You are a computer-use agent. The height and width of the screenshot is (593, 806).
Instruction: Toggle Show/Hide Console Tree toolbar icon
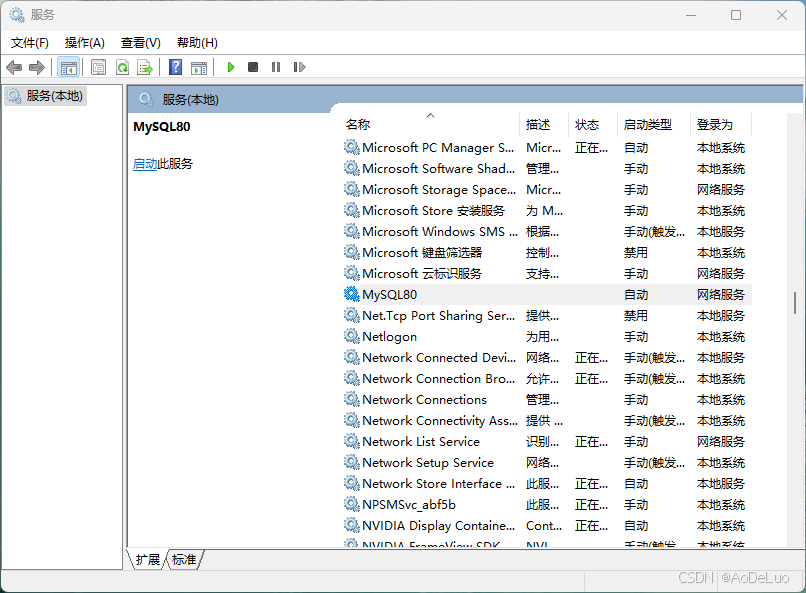[x=68, y=67]
